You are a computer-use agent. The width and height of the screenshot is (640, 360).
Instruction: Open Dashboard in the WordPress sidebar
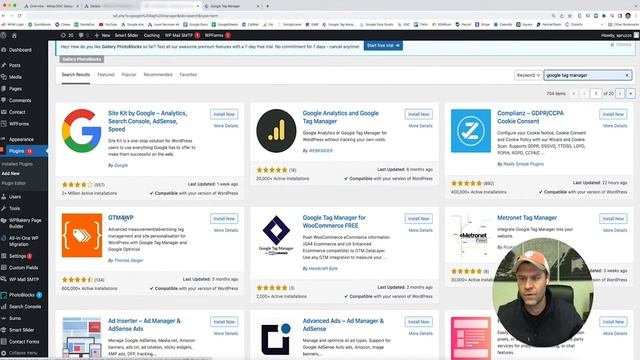20,50
